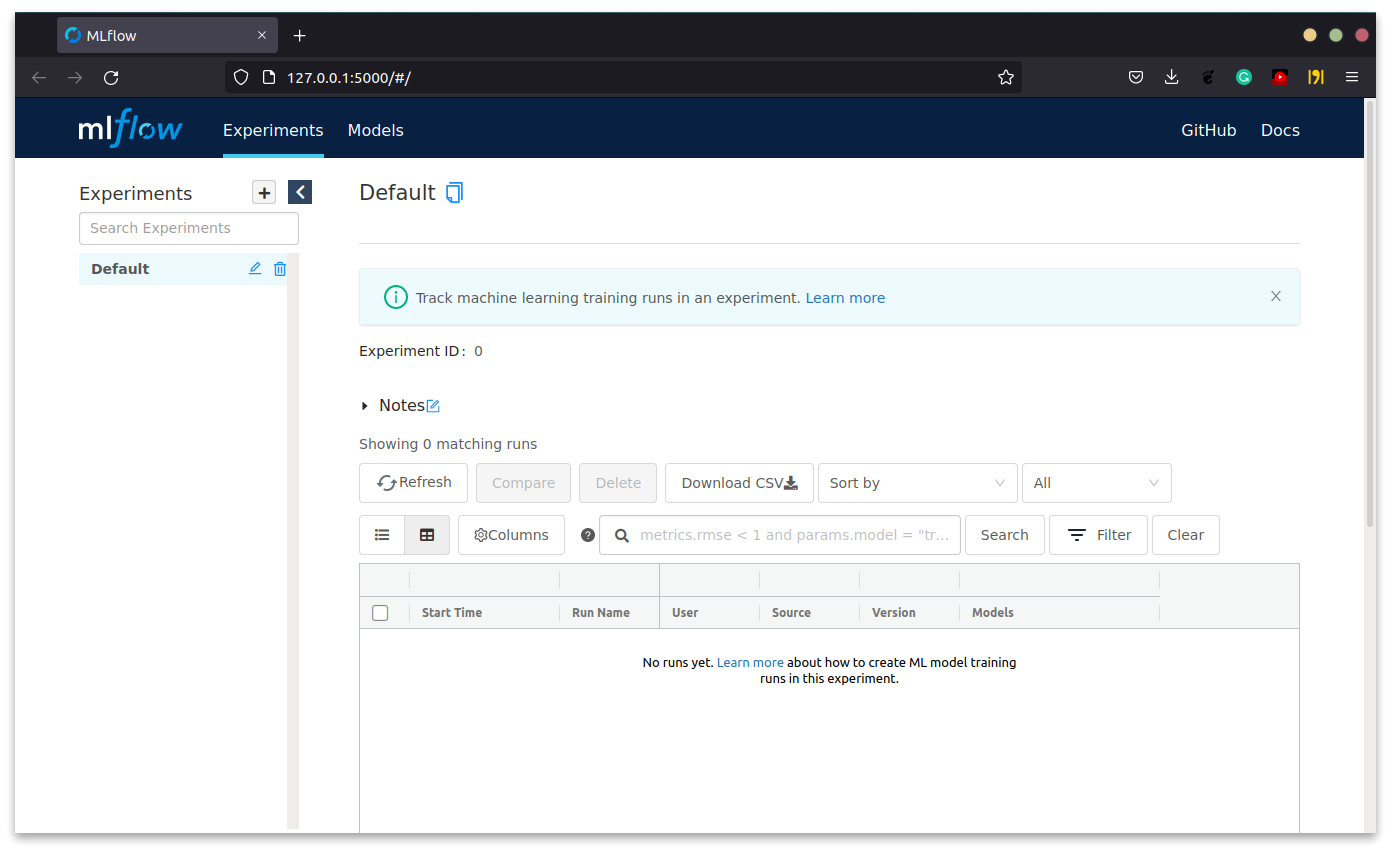Click the page vertical scrollbar

click(1370, 313)
